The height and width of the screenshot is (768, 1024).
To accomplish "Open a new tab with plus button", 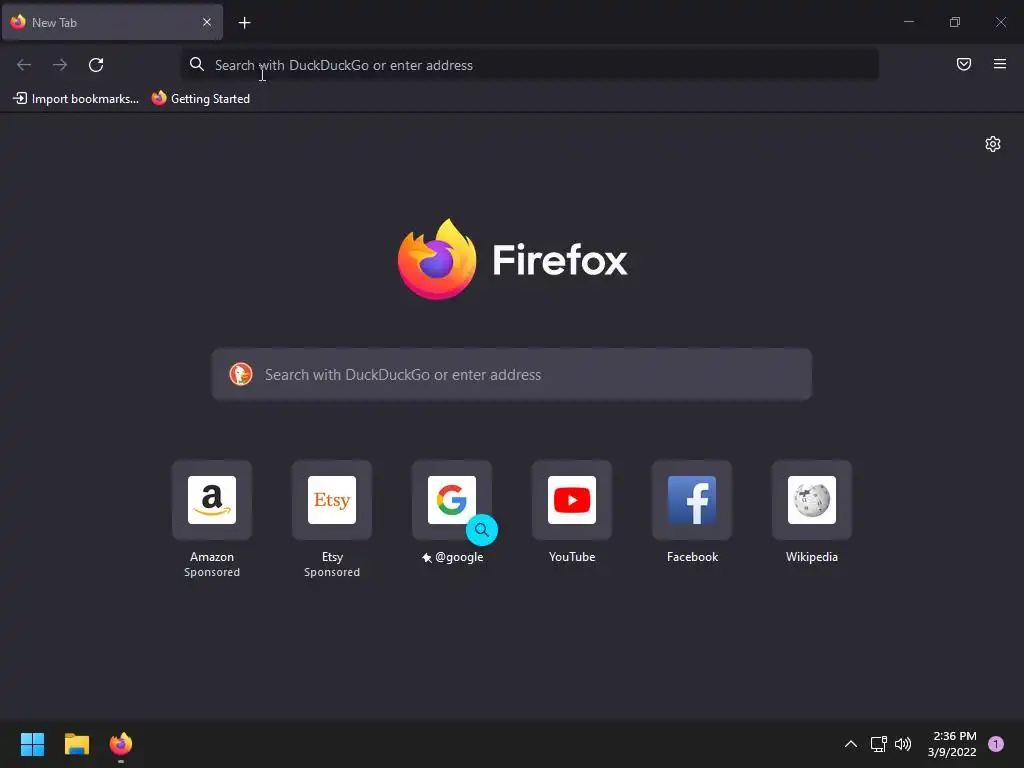I will (x=244, y=23).
